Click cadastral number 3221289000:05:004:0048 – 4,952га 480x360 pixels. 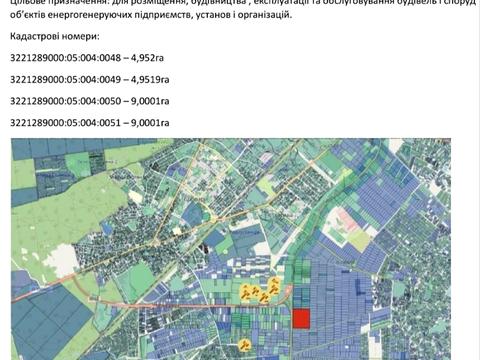(x=87, y=58)
